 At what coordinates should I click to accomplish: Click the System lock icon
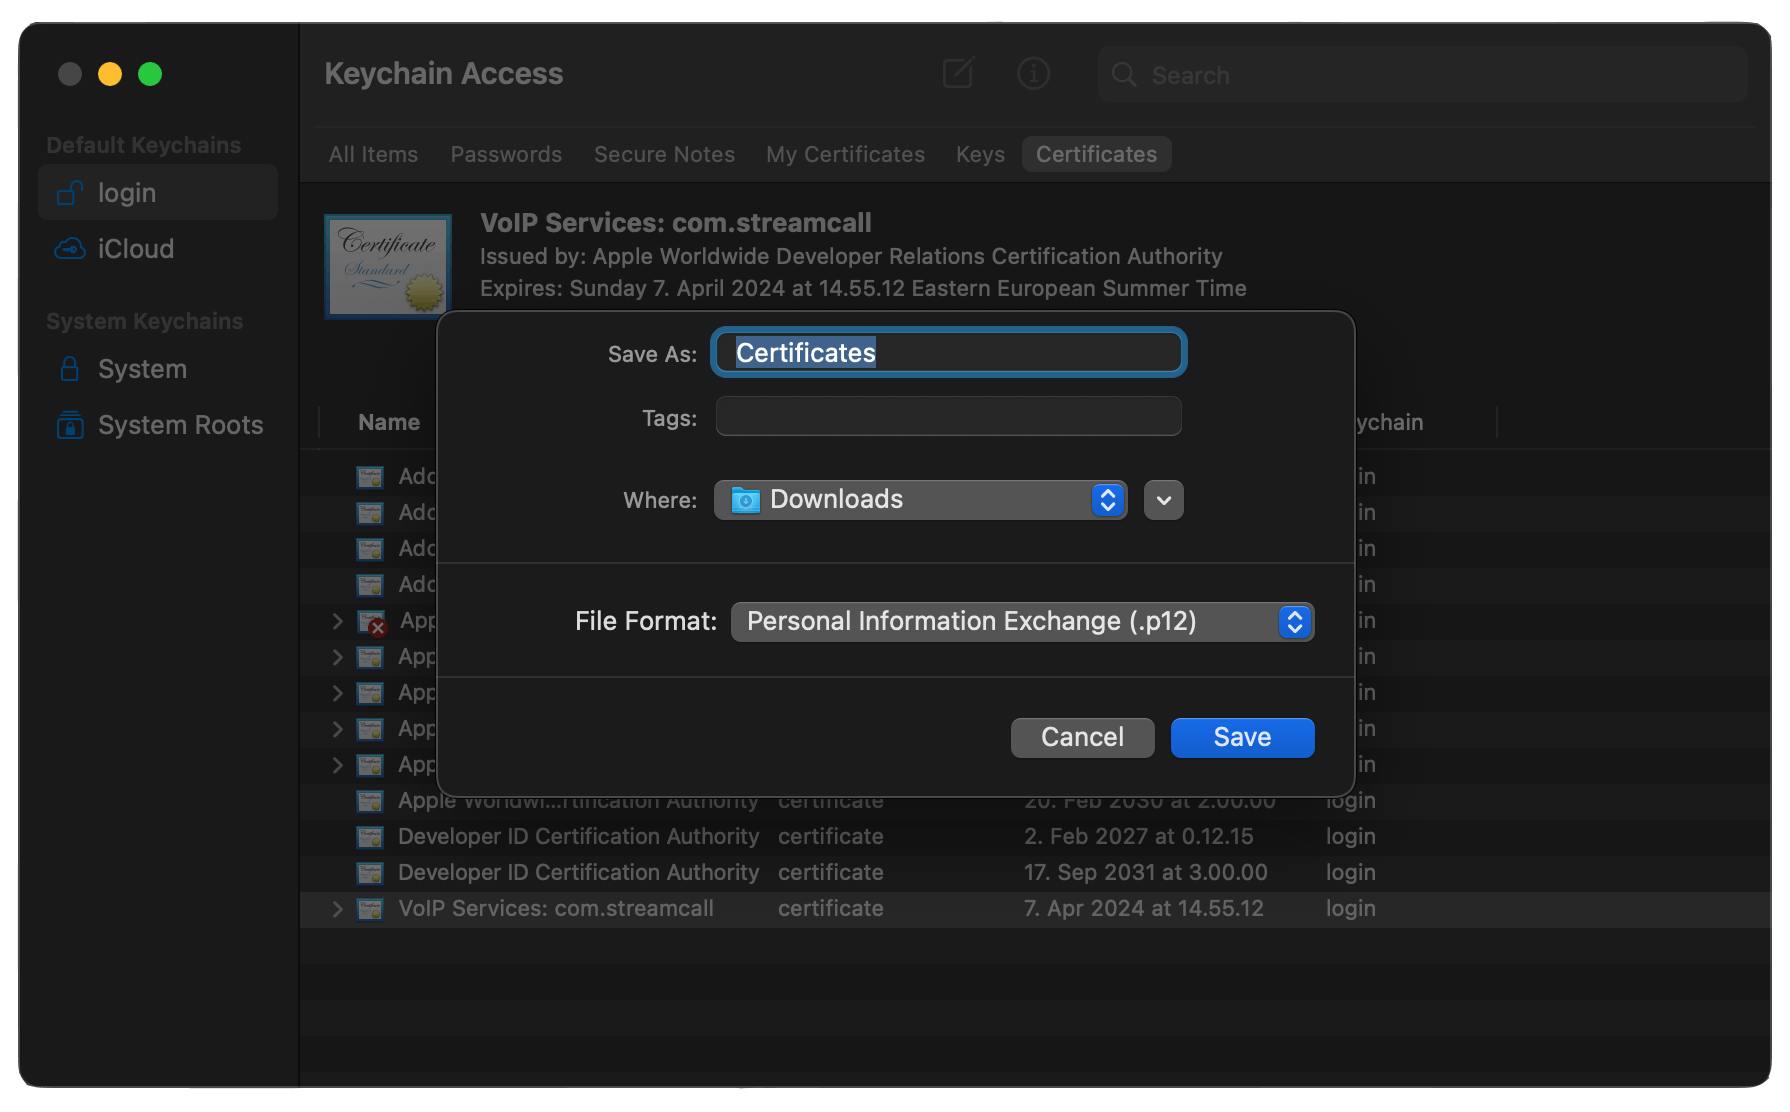[69, 369]
